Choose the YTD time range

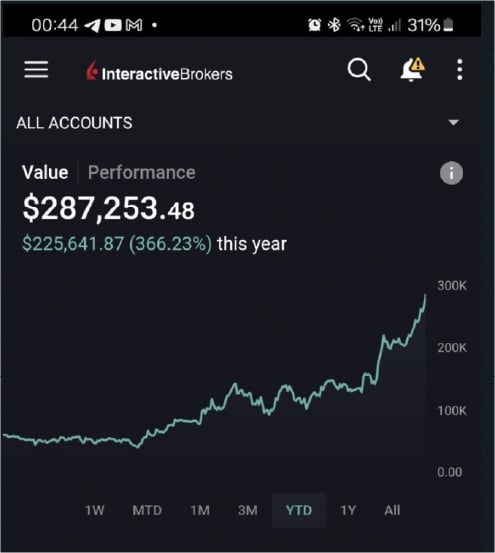tap(299, 510)
